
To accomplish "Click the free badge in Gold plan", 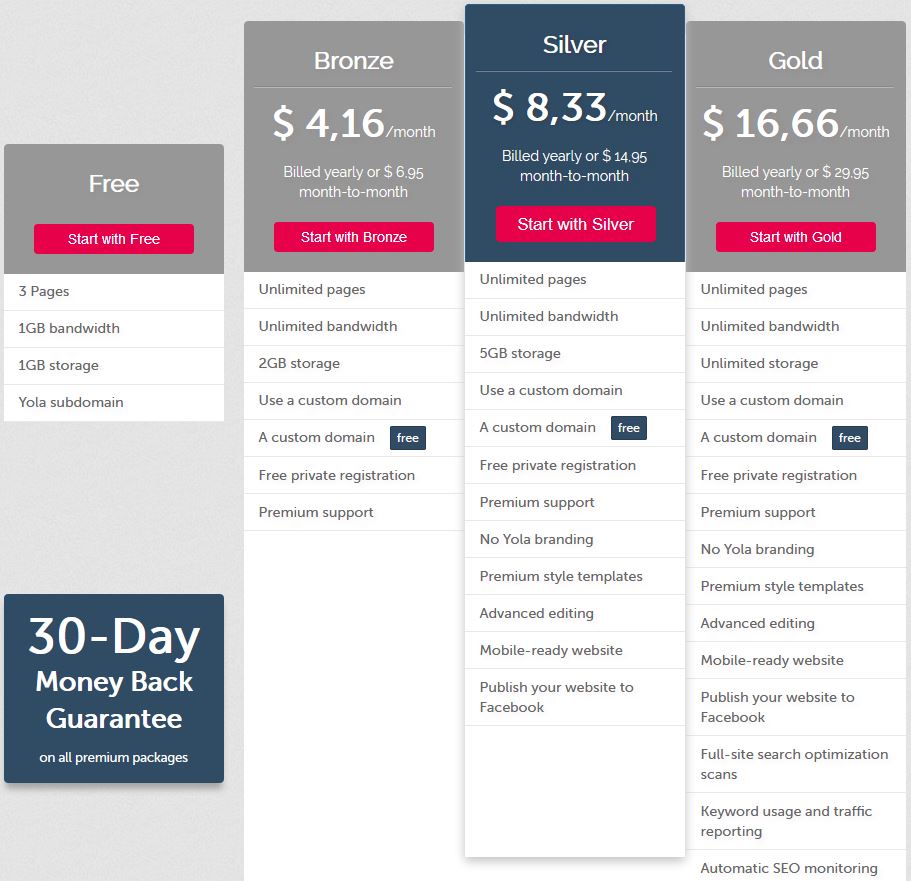I will pos(849,438).
